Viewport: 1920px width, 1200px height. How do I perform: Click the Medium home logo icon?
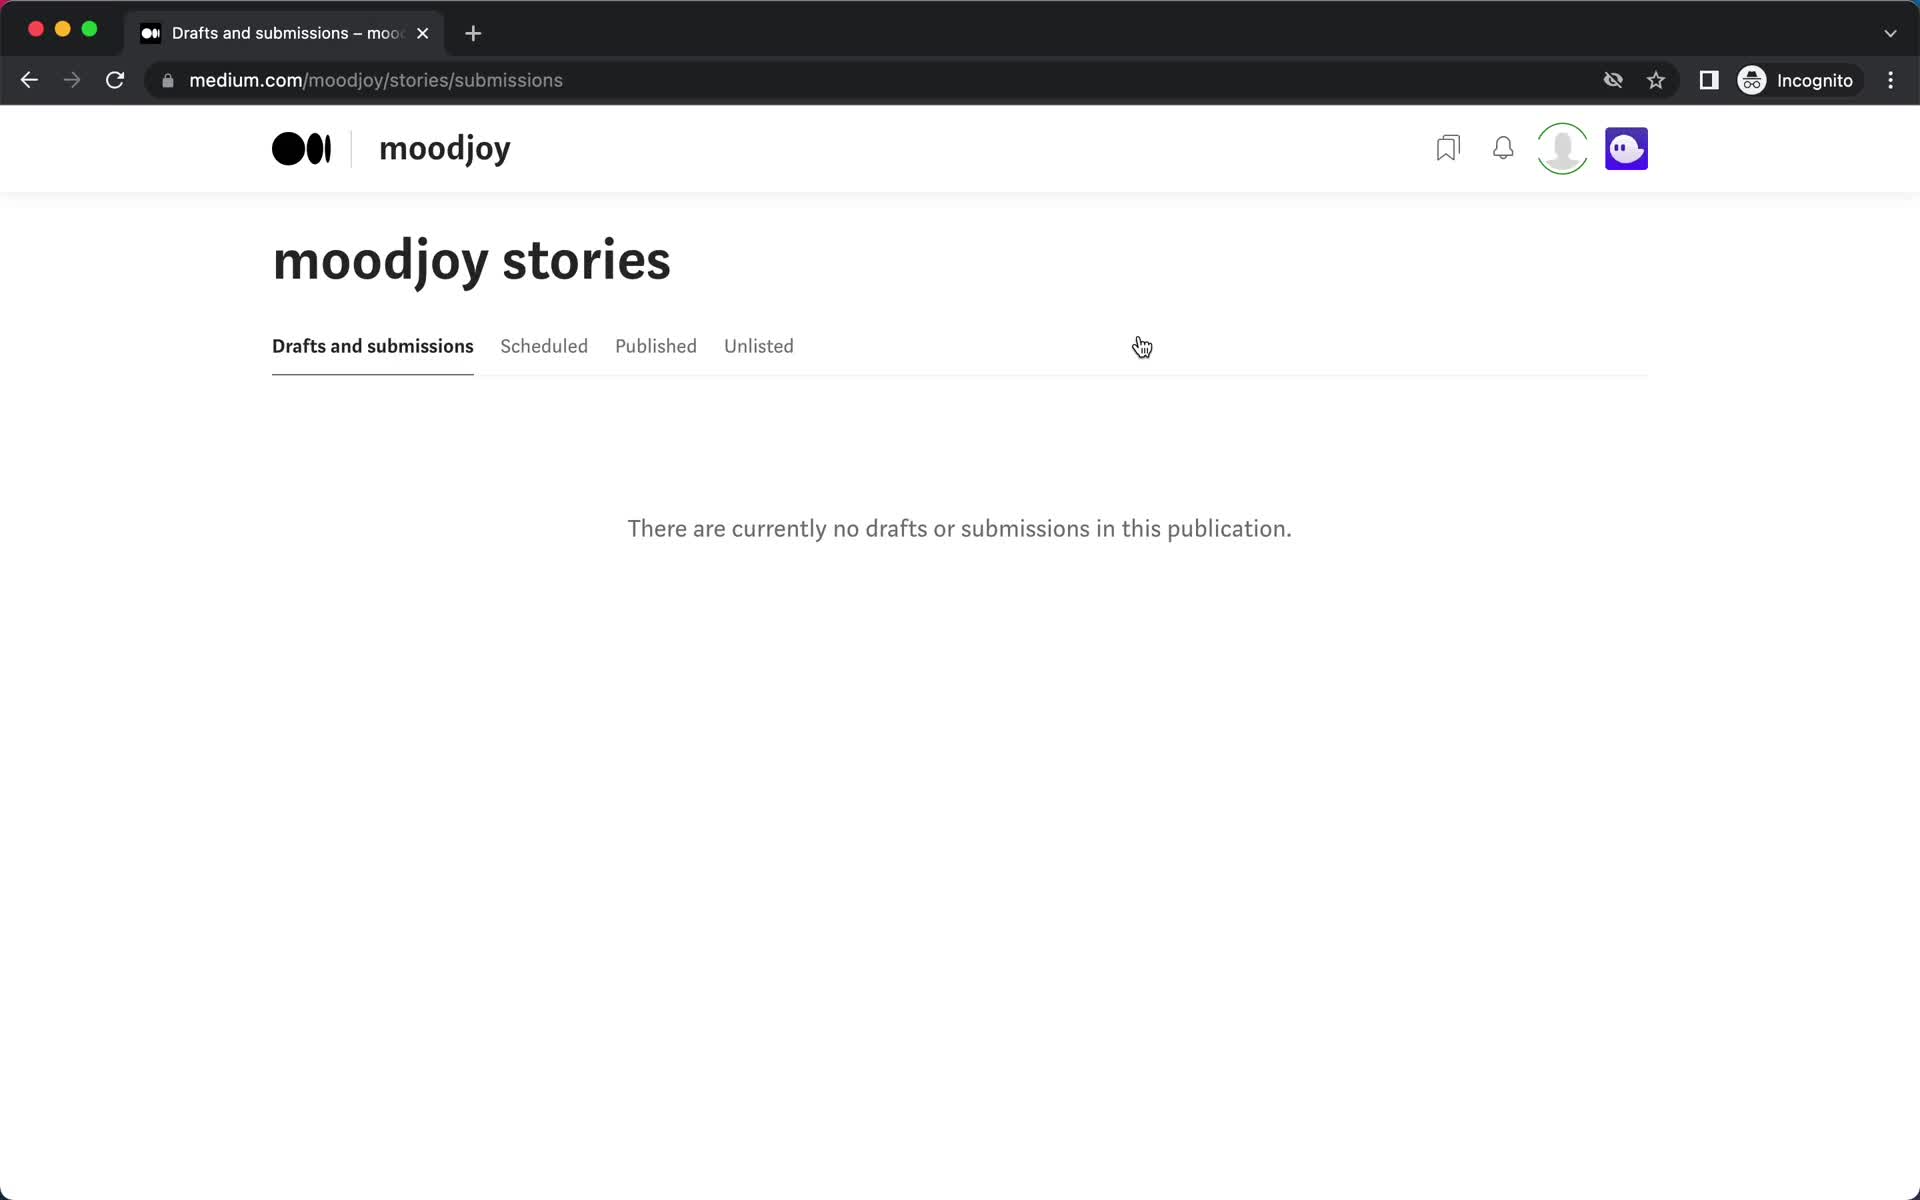[300, 148]
